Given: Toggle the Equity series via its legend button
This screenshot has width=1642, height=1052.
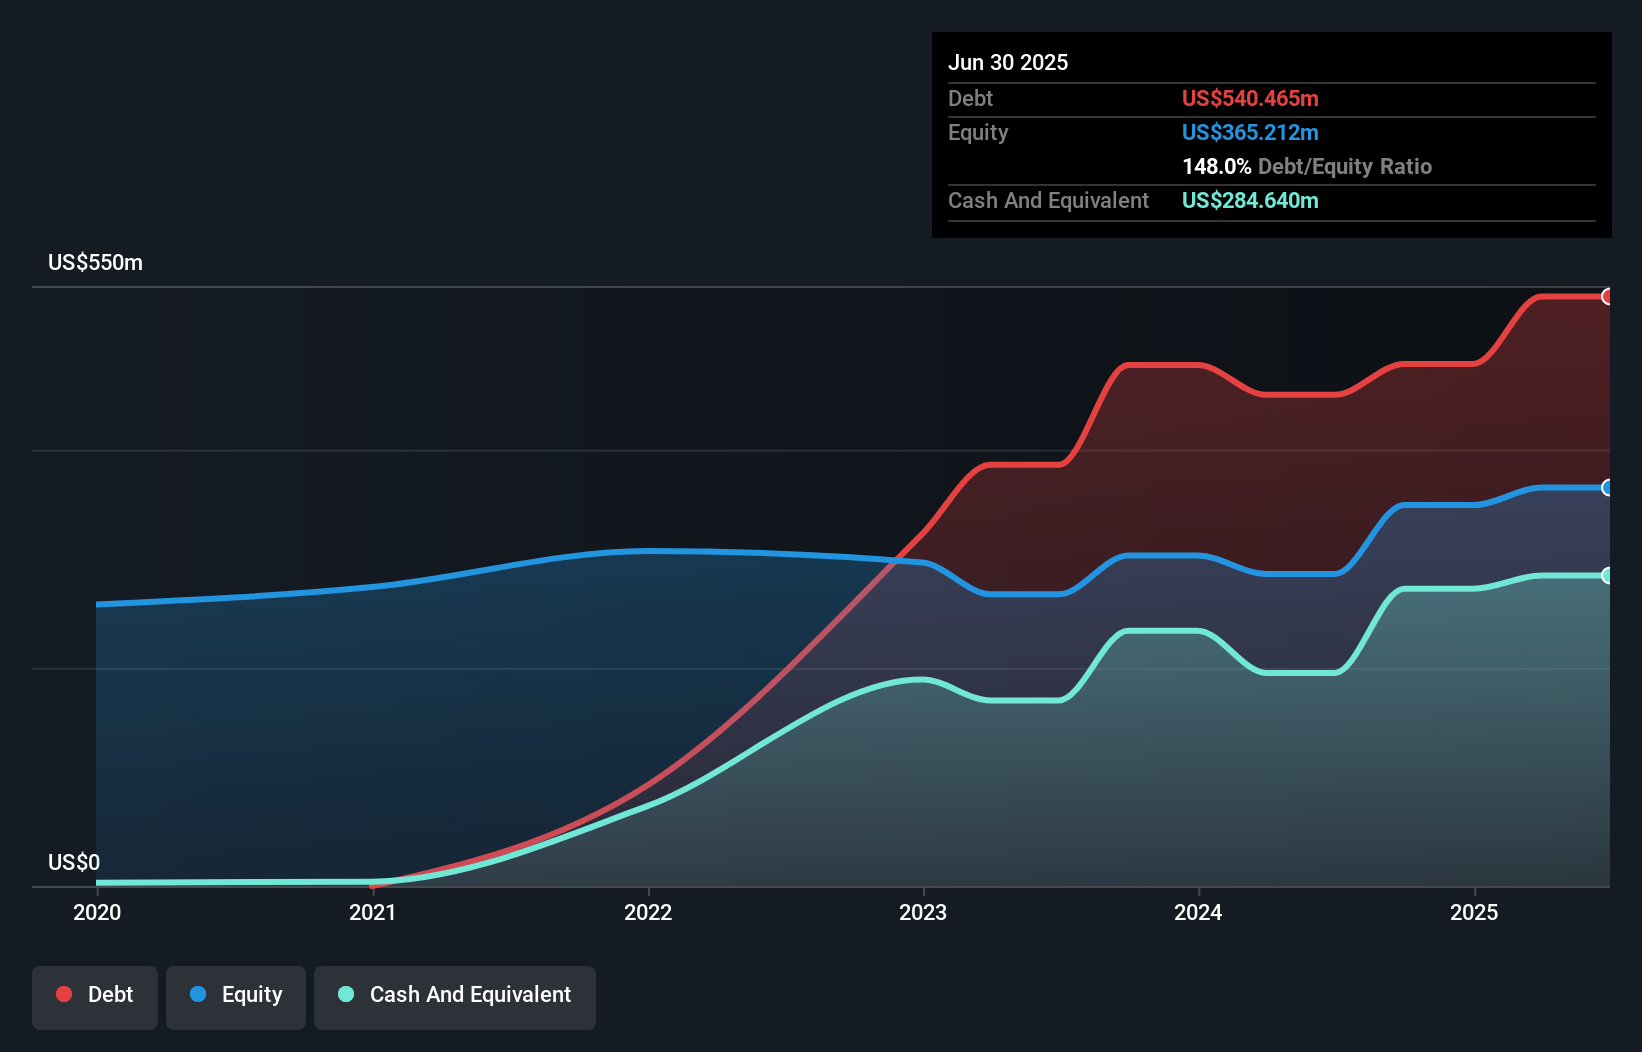Looking at the screenshot, I should 235,997.
